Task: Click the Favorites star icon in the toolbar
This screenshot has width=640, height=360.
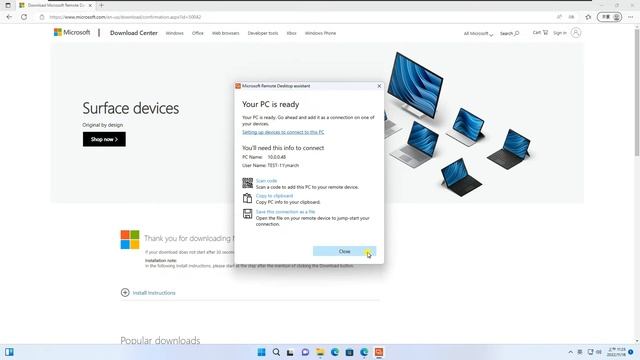Action: coord(588,17)
